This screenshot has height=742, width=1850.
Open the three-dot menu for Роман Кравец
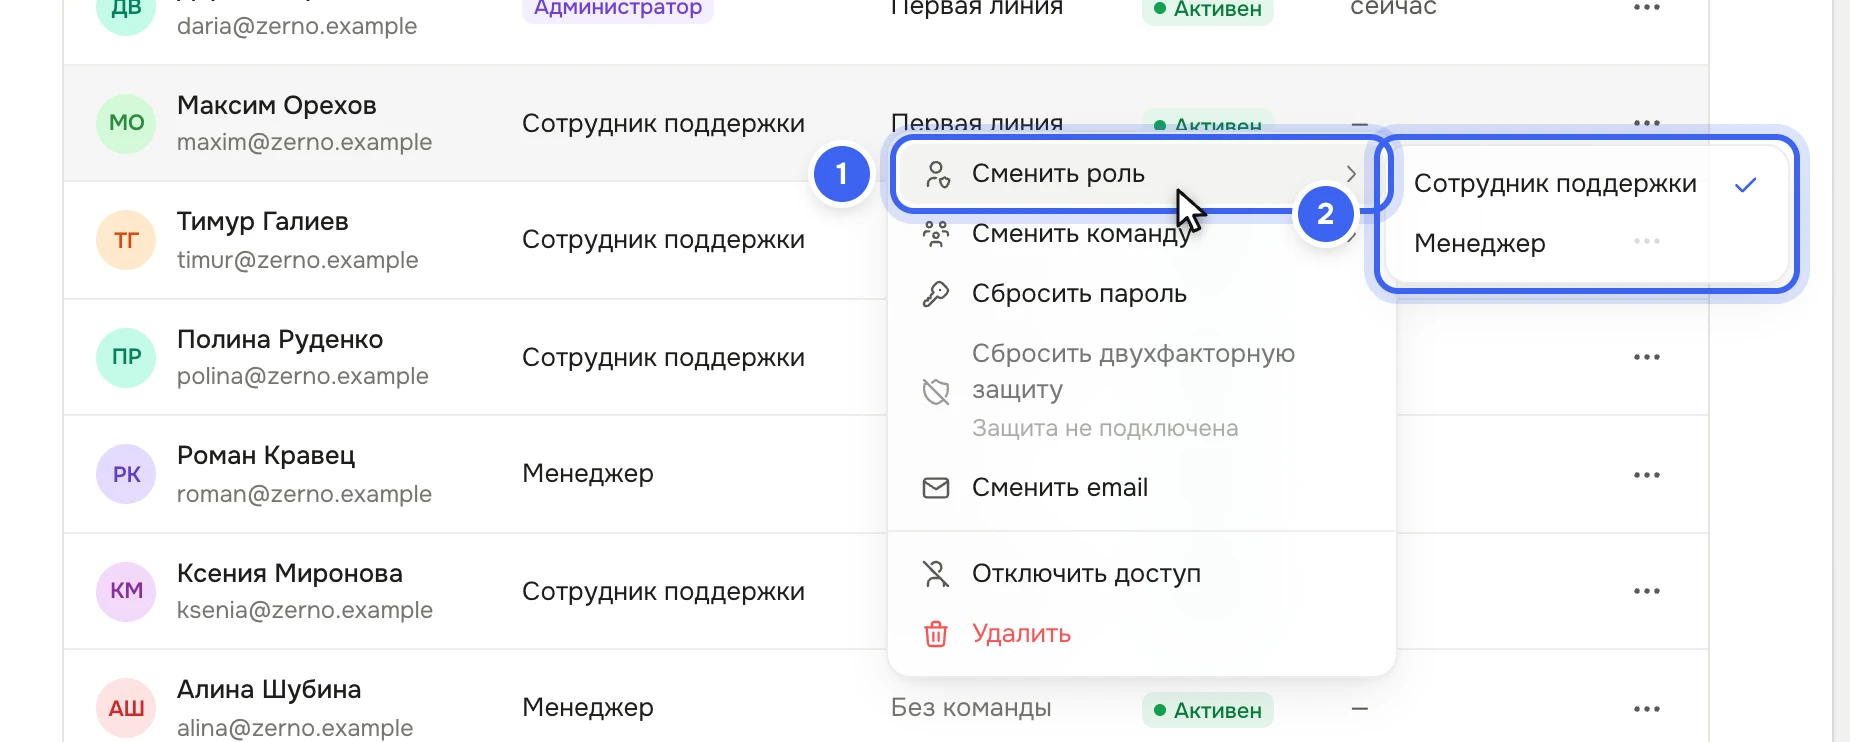(1646, 475)
